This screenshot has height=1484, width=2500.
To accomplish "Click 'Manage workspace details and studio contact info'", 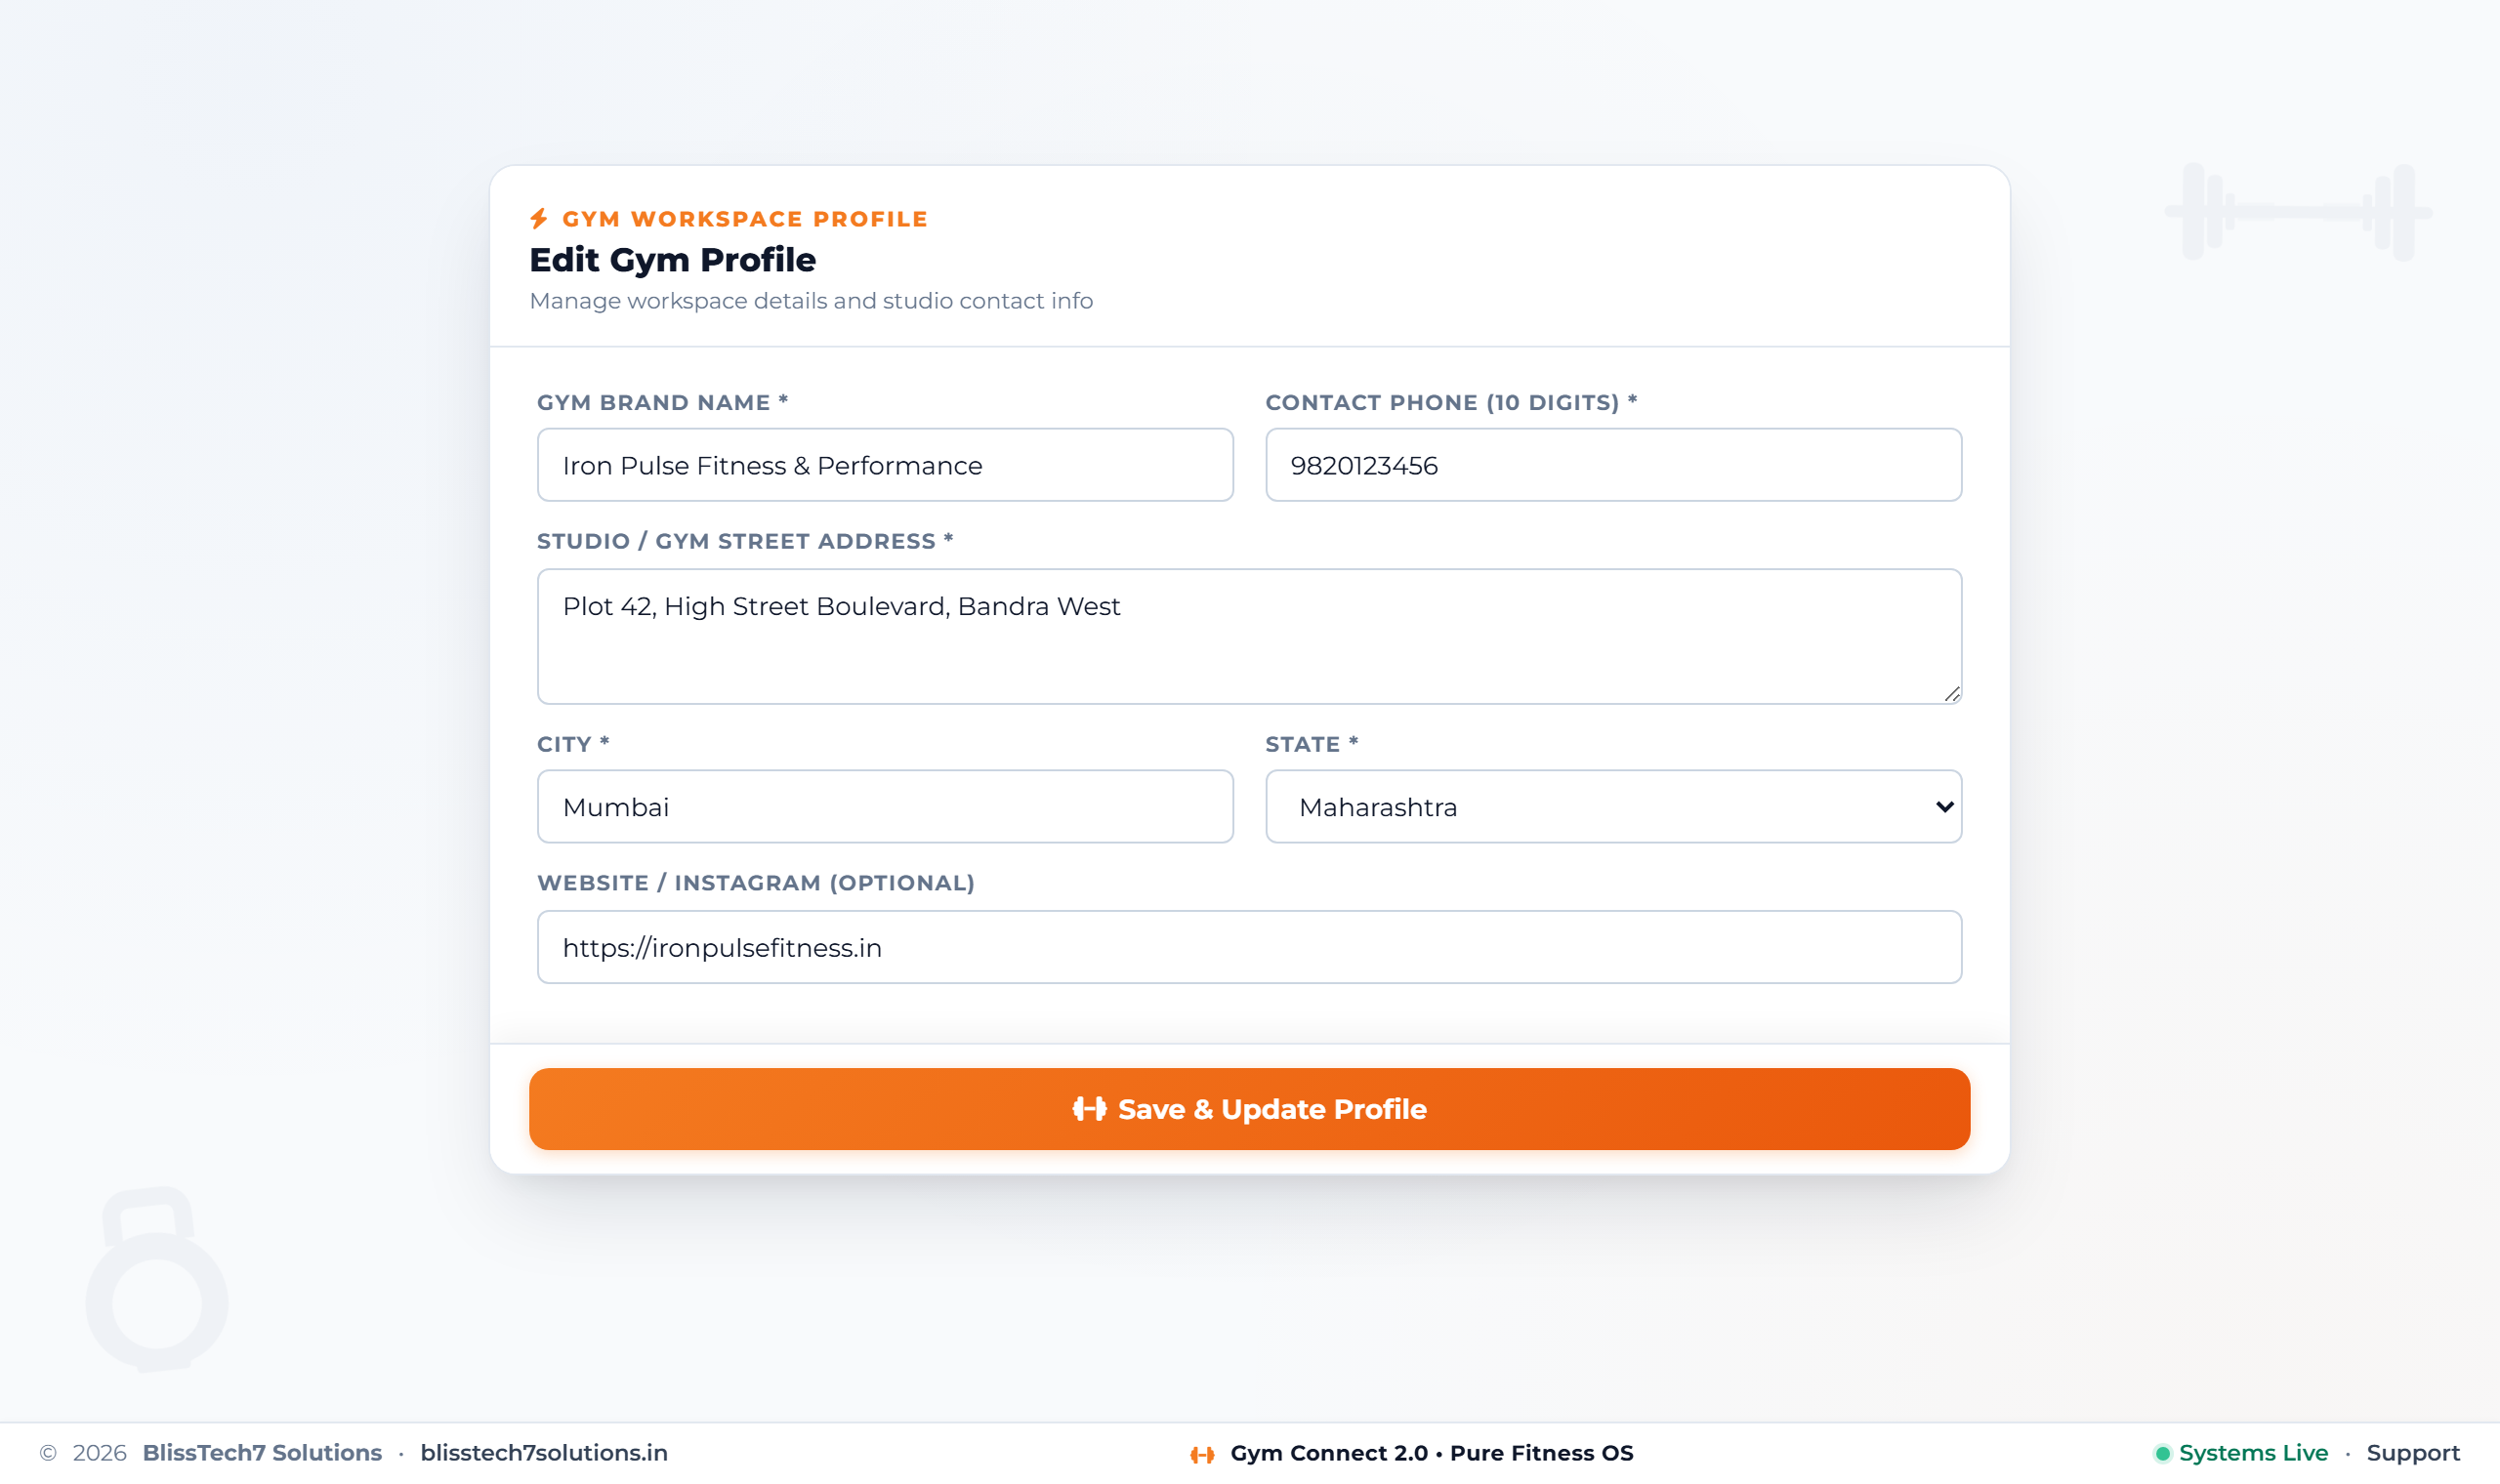I will pyautogui.click(x=811, y=301).
